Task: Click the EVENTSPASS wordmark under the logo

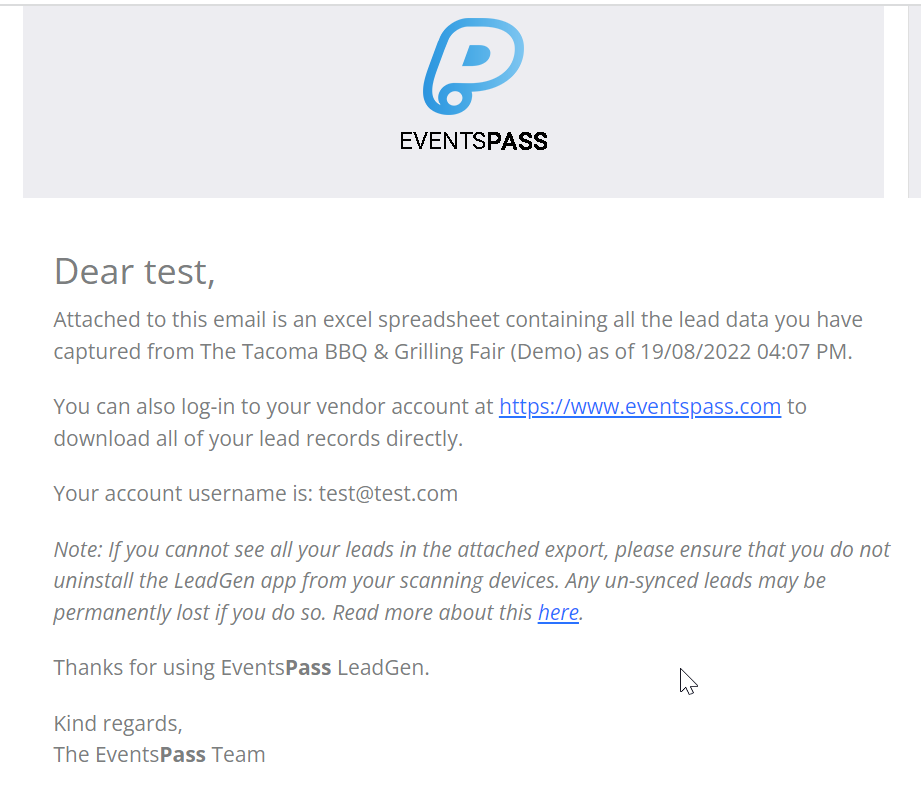Action: (x=473, y=142)
